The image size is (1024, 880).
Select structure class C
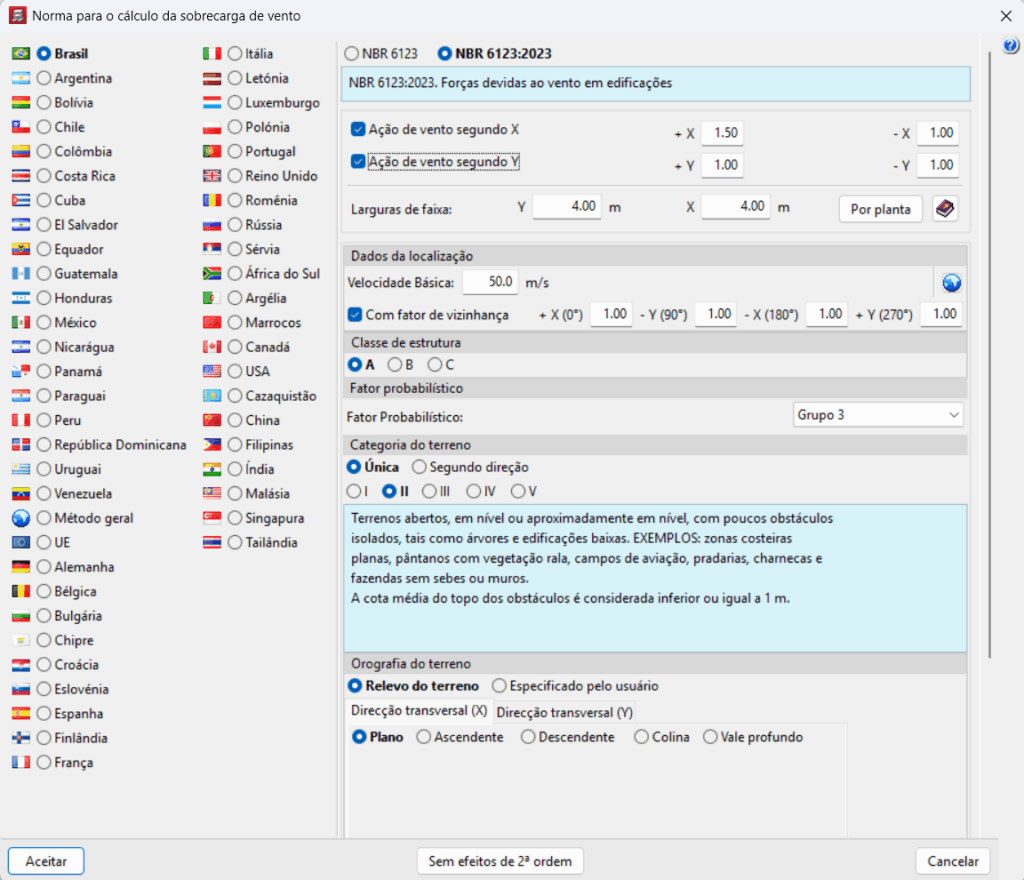(434, 365)
